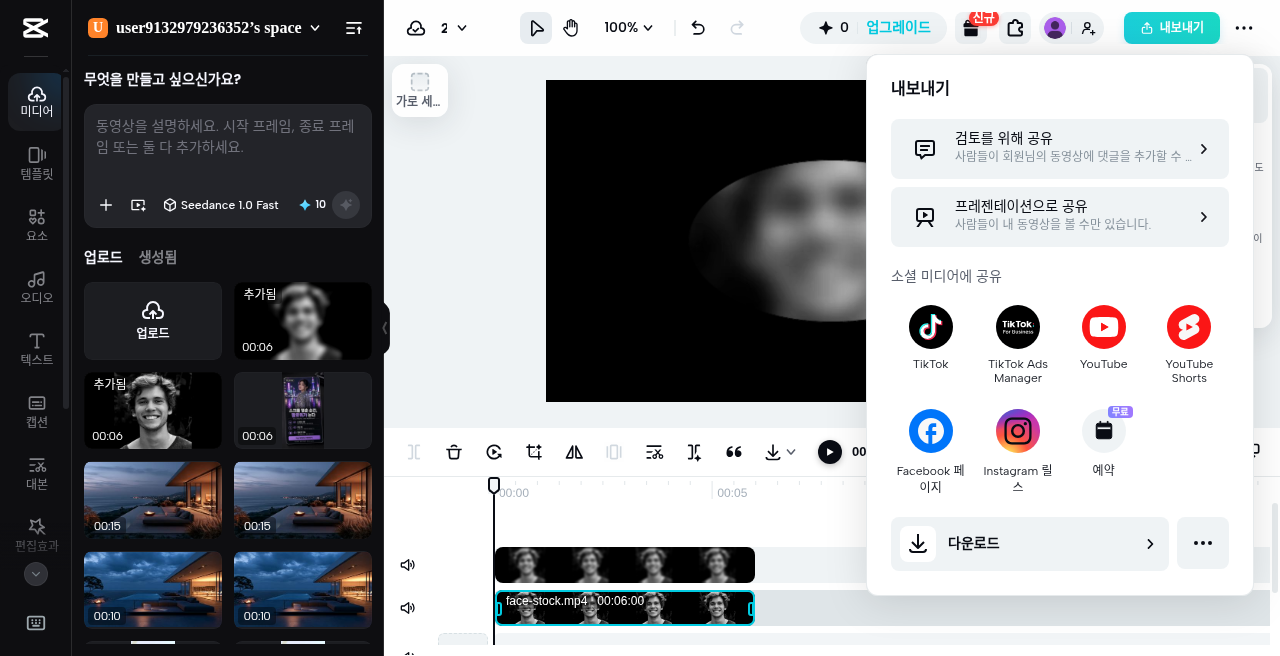Select the hand pan tool
Screen dimensions: 1280x656
[571, 28]
